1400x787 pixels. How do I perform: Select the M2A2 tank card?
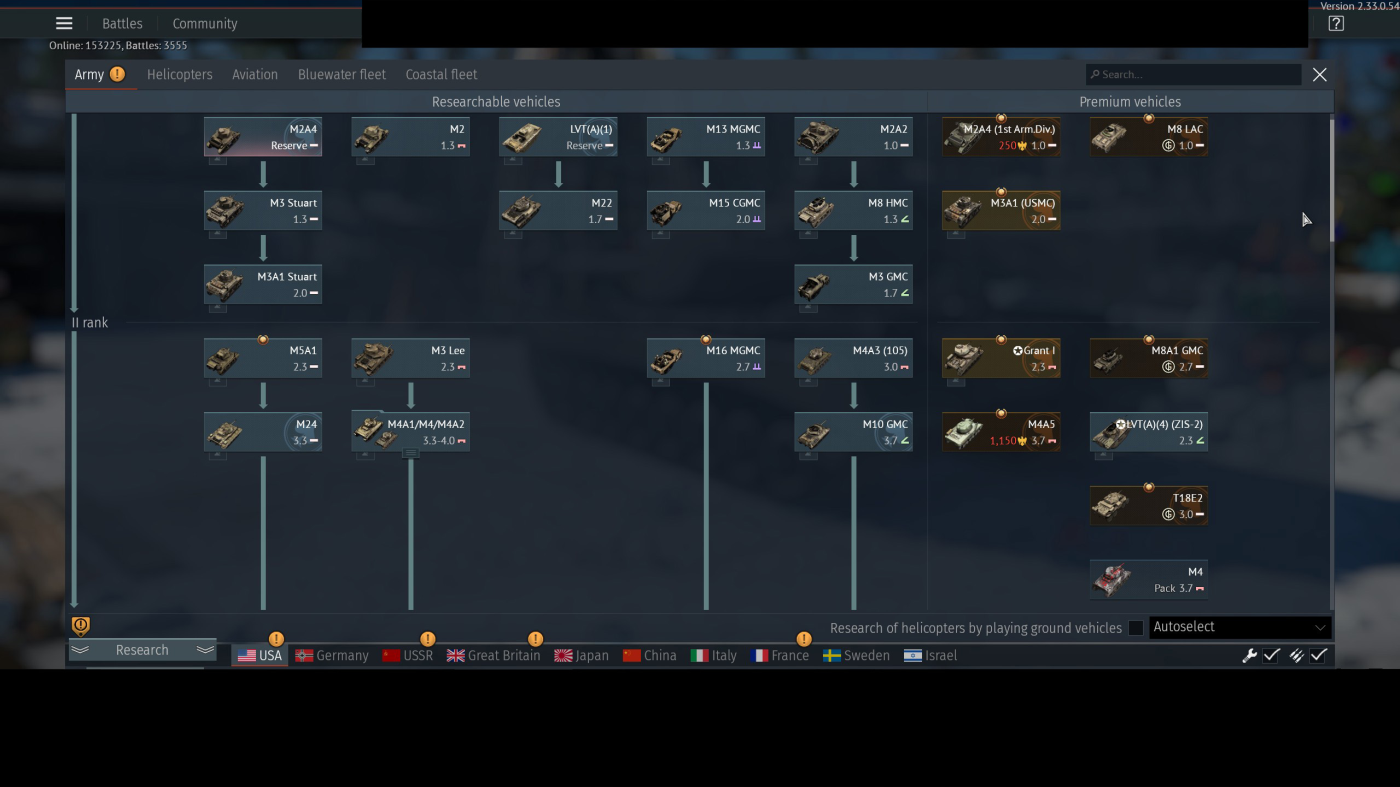point(853,137)
